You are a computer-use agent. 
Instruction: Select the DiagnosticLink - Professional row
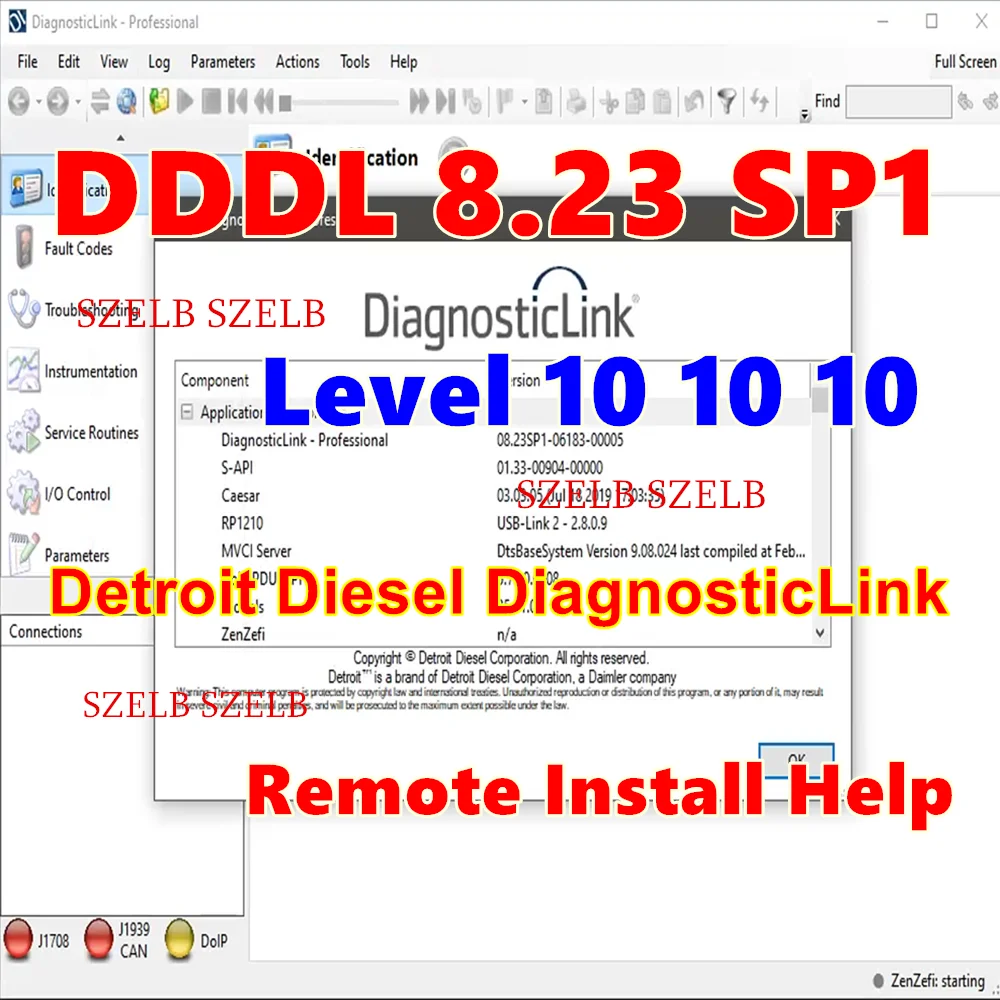(x=492, y=440)
